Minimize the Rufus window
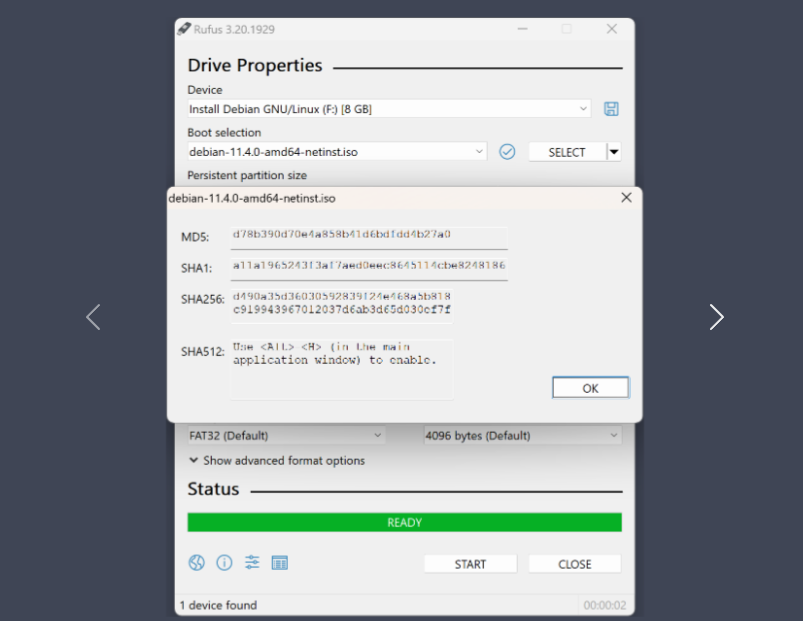This screenshot has height=621, width=803. coord(522,29)
